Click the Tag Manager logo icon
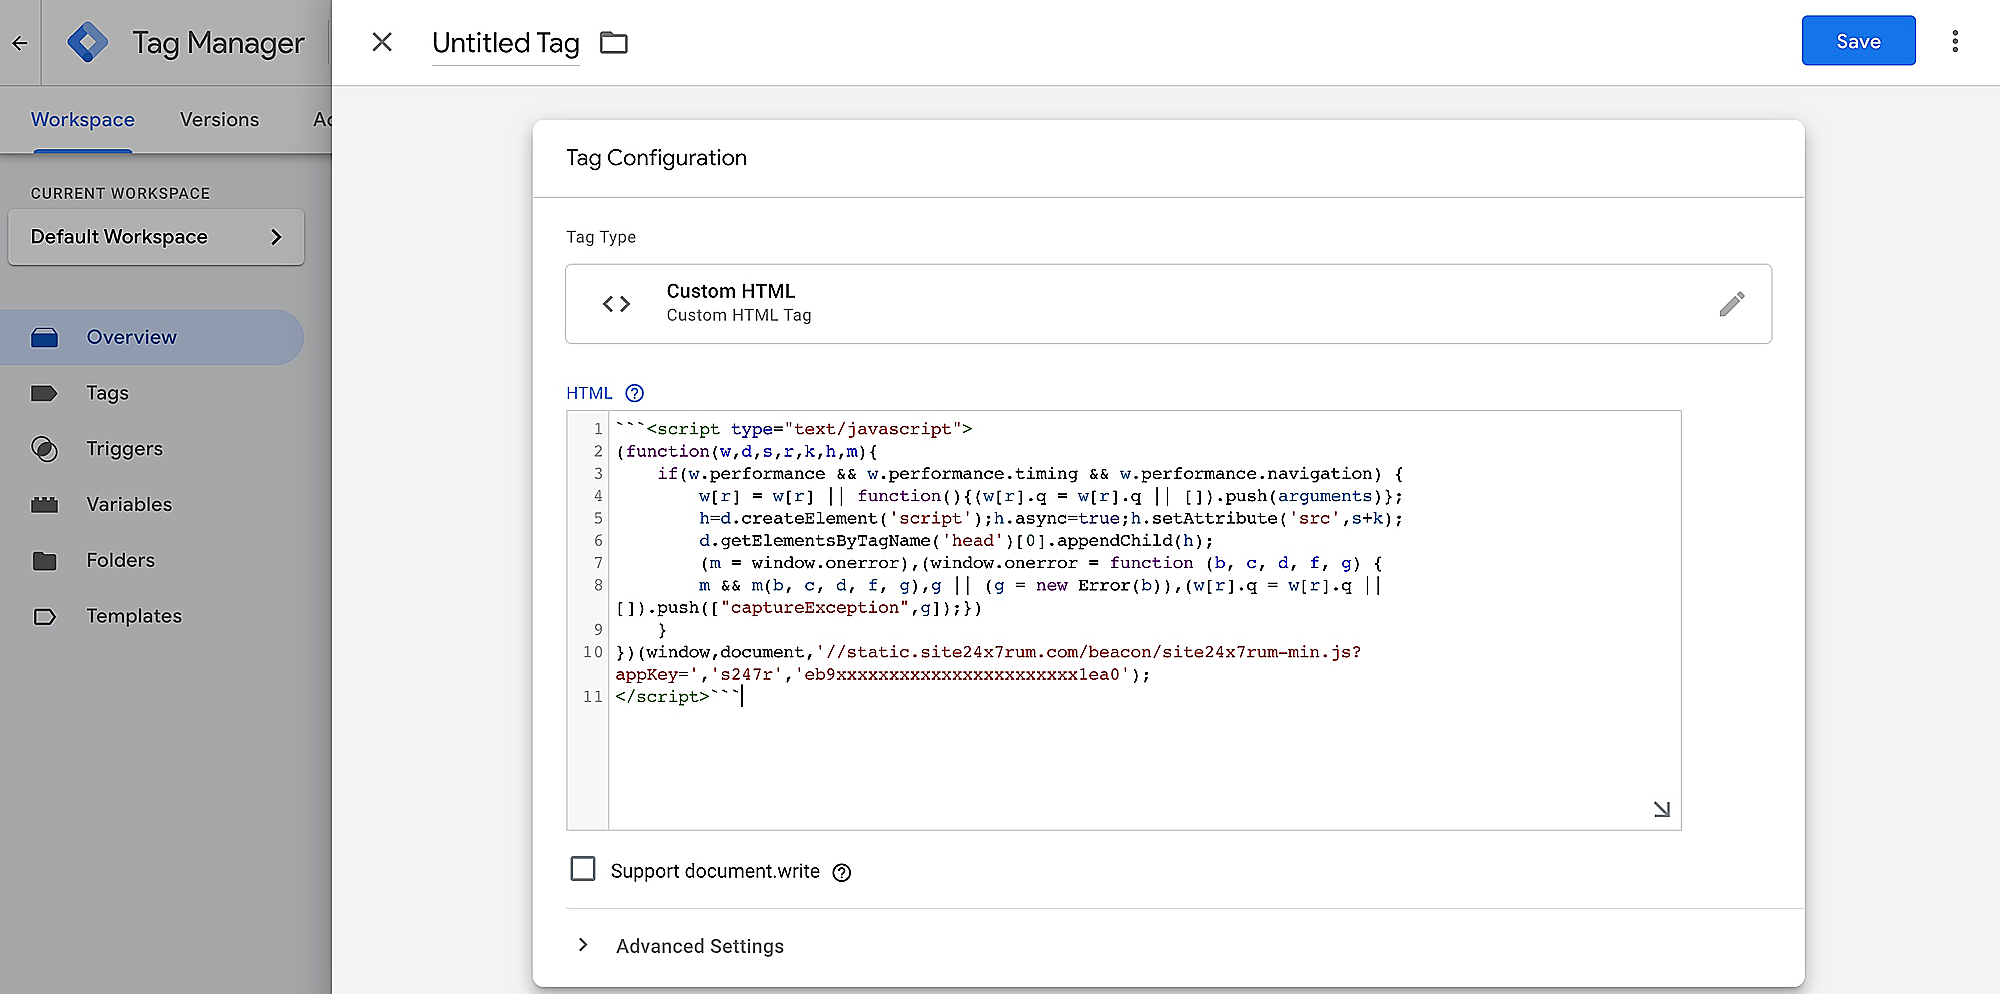The image size is (2000, 994). point(88,42)
